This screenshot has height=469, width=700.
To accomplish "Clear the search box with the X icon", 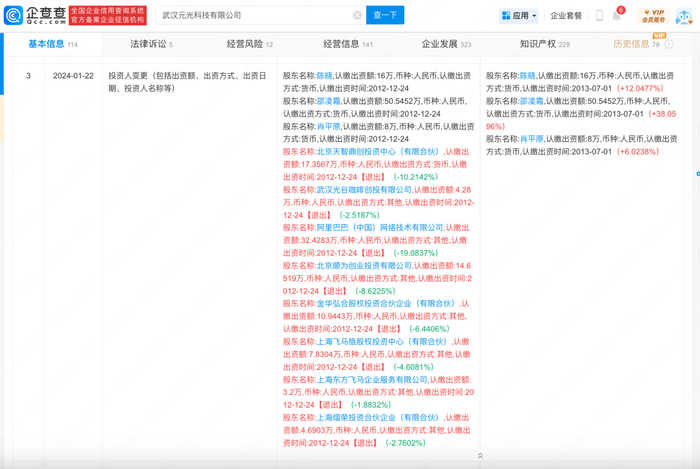I will point(358,16).
